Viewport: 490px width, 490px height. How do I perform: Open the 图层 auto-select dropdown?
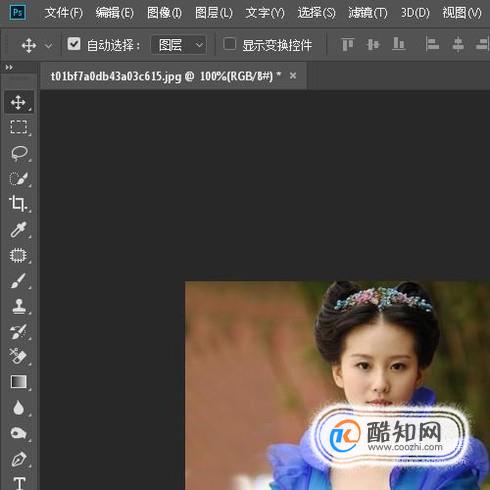179,45
